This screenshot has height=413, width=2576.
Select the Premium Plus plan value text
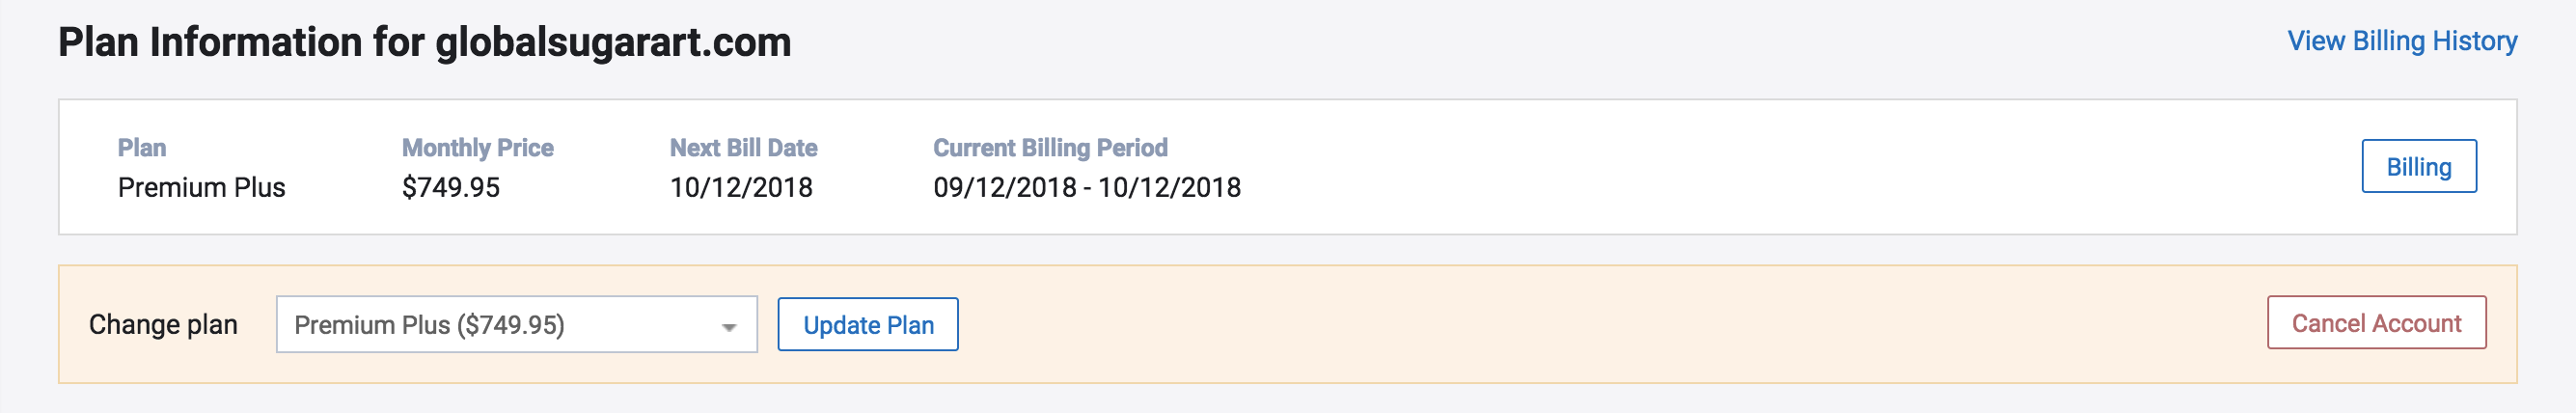[201, 188]
